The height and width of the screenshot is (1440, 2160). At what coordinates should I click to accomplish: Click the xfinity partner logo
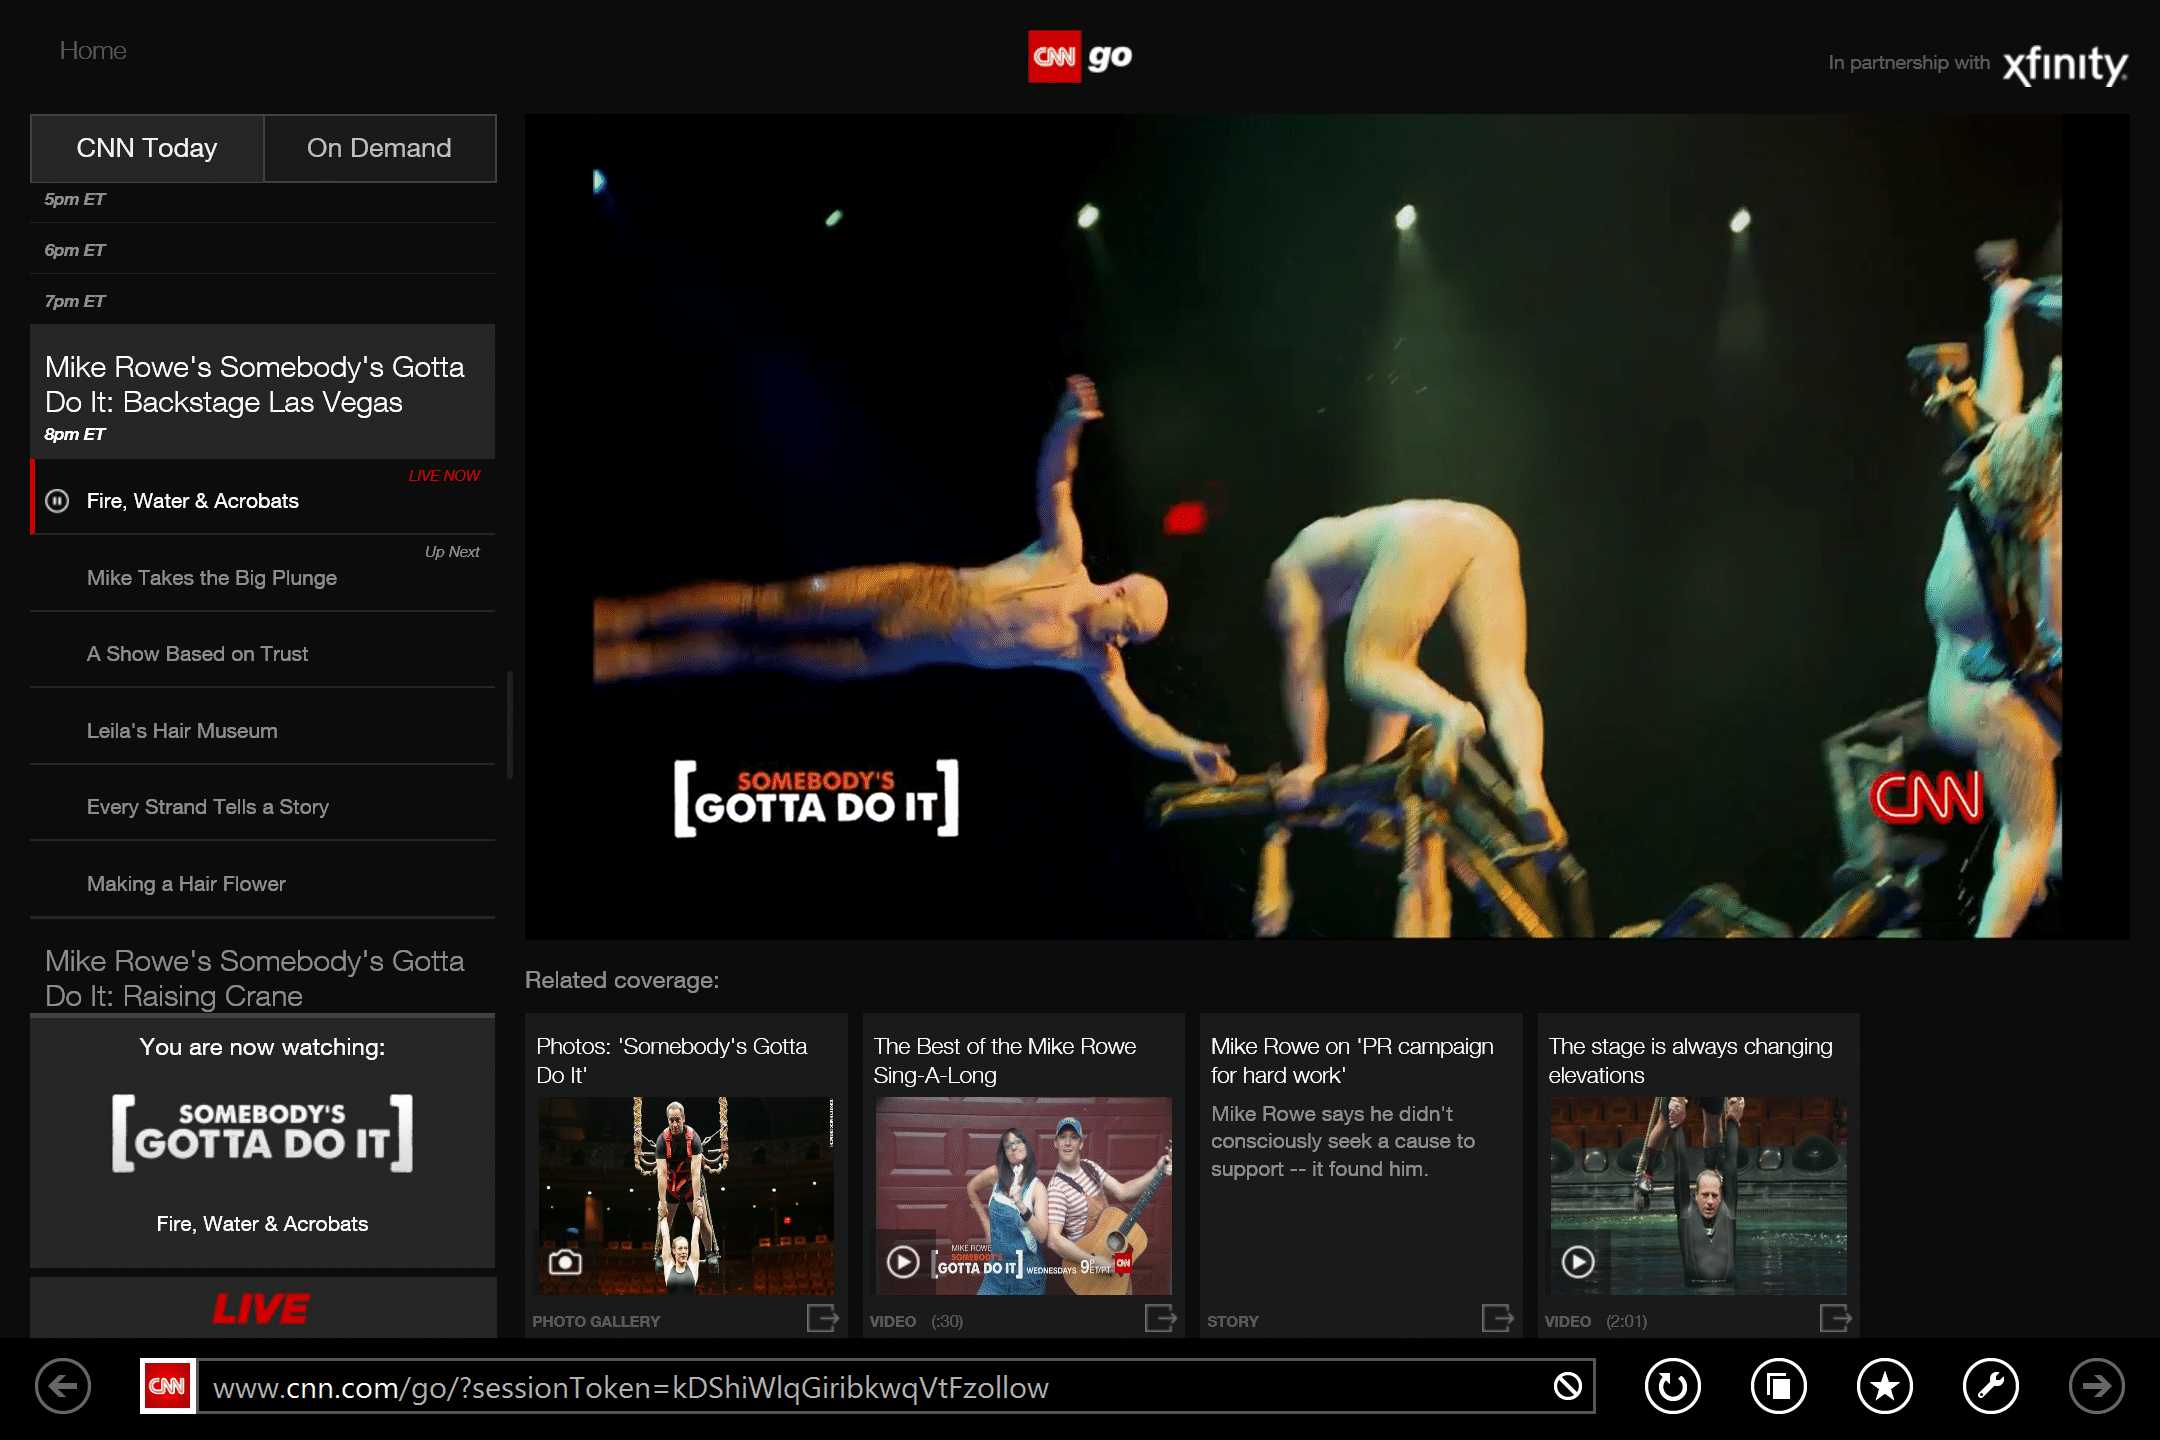[x=2065, y=65]
